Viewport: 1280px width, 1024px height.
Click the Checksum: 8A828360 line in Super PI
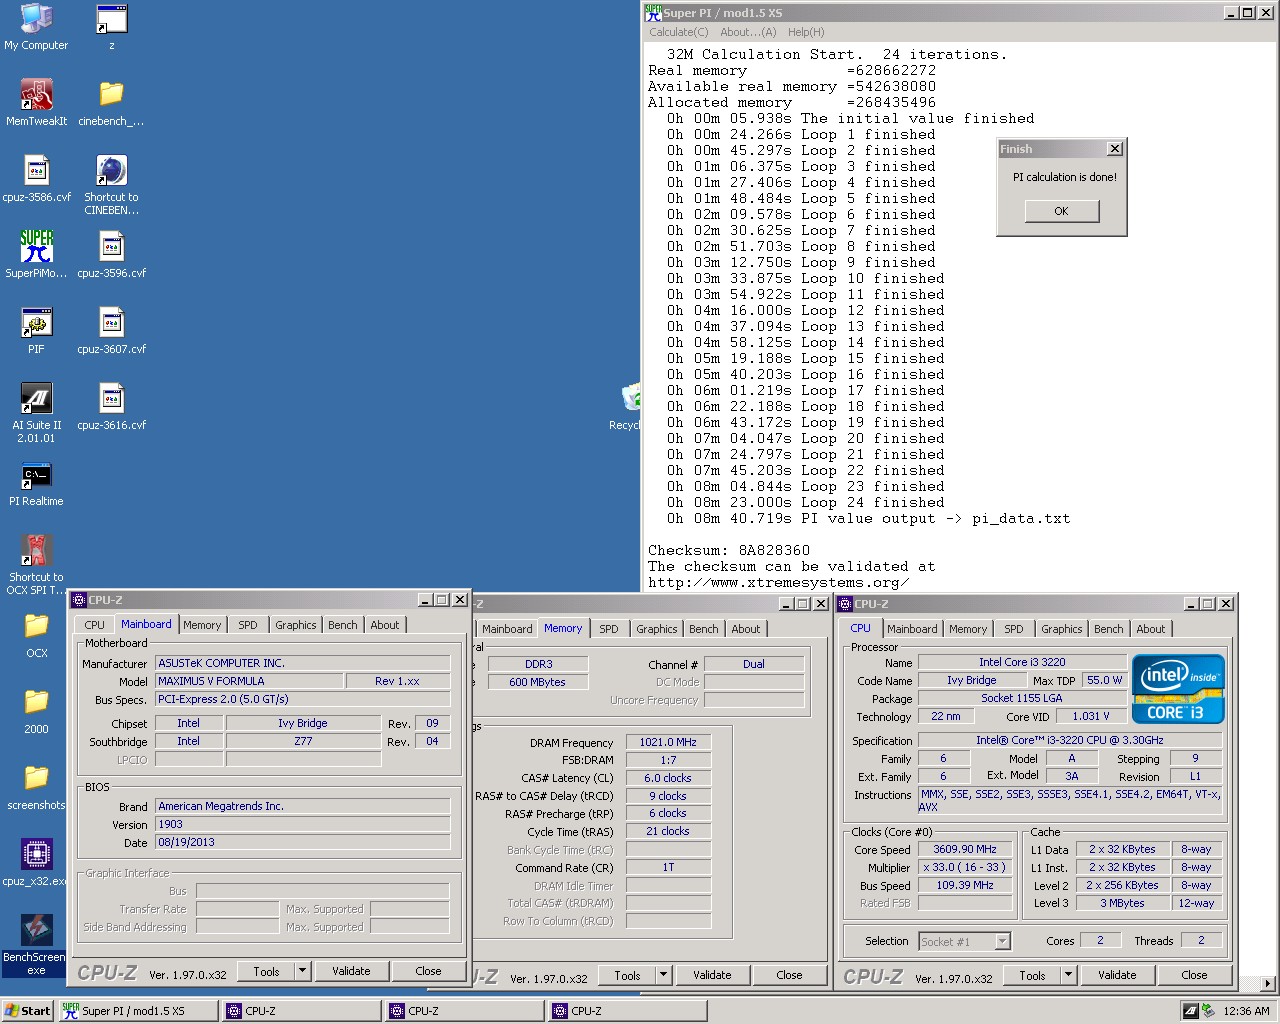tap(729, 550)
